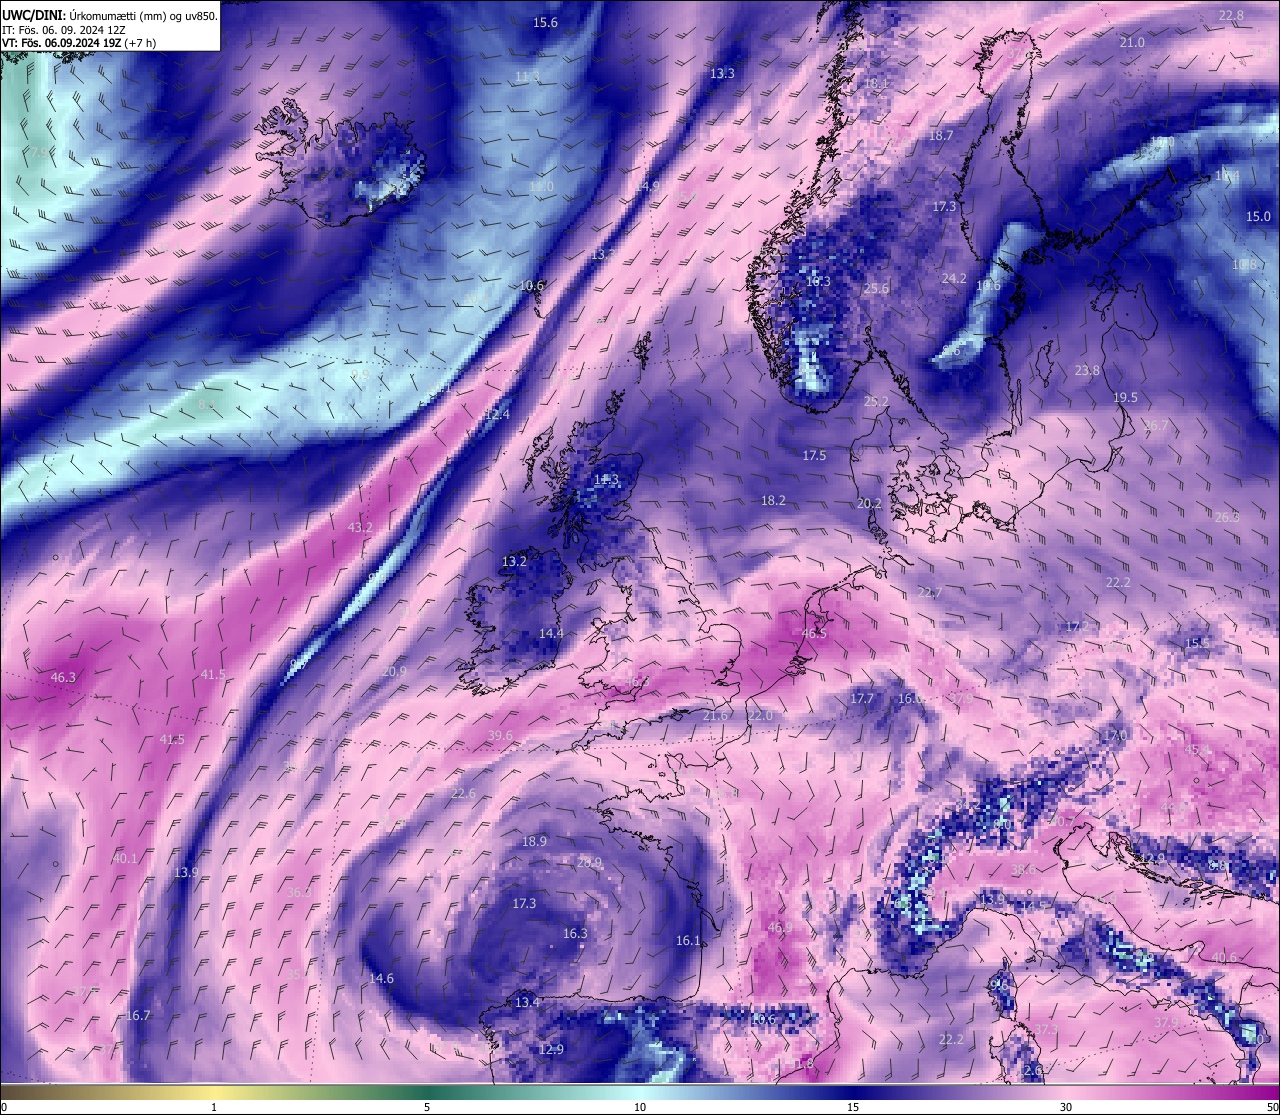1280x1115 pixels.
Task: Click the 25.6 value label
Action: (x=876, y=288)
